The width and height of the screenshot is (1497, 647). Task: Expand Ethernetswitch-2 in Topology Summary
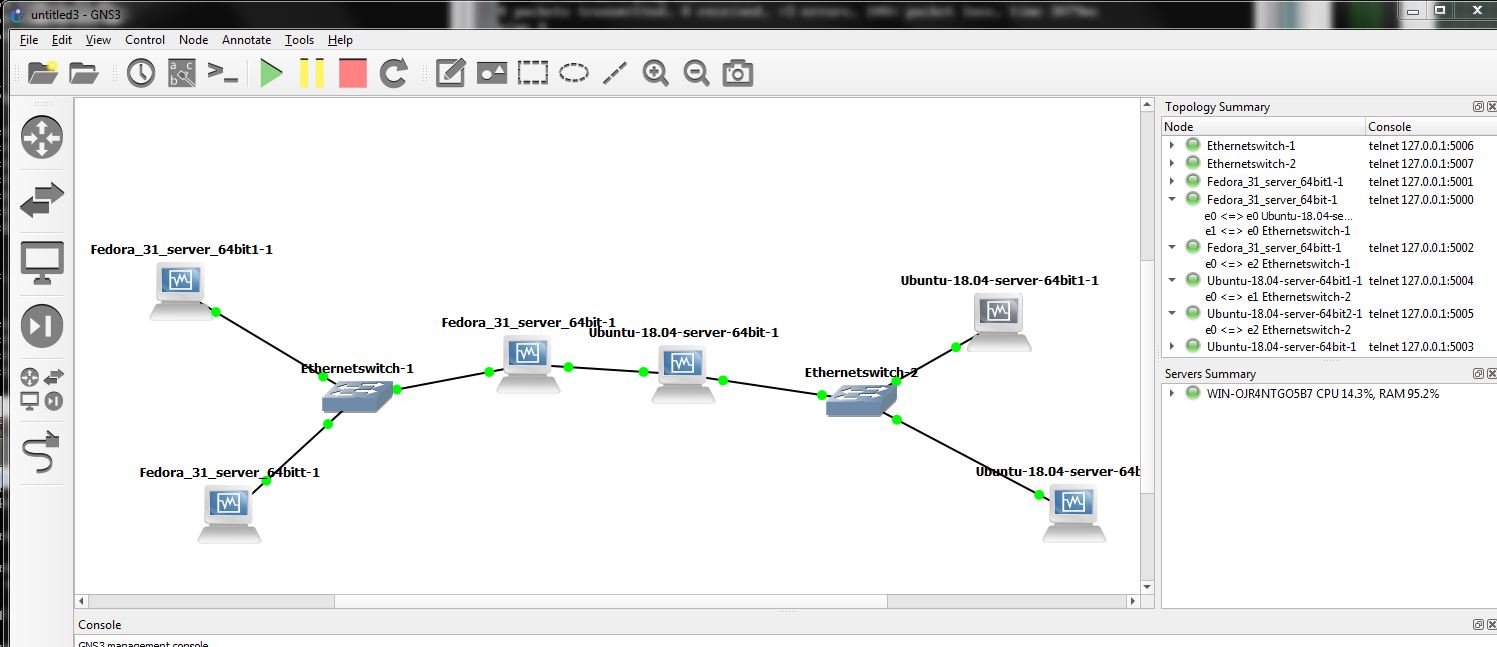pos(1172,164)
